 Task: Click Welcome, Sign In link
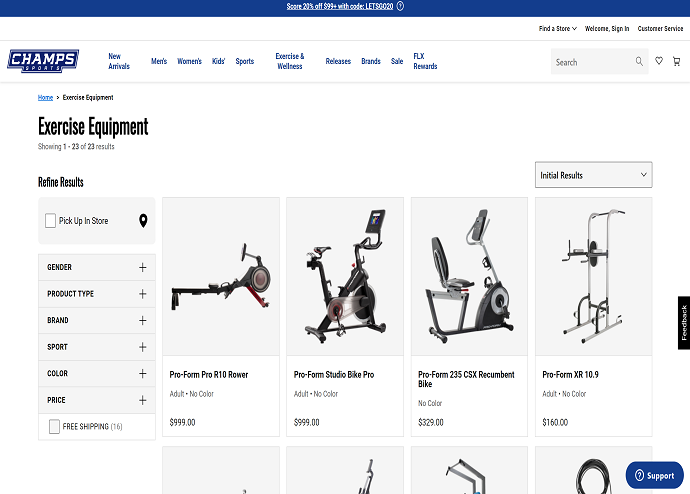click(x=607, y=29)
